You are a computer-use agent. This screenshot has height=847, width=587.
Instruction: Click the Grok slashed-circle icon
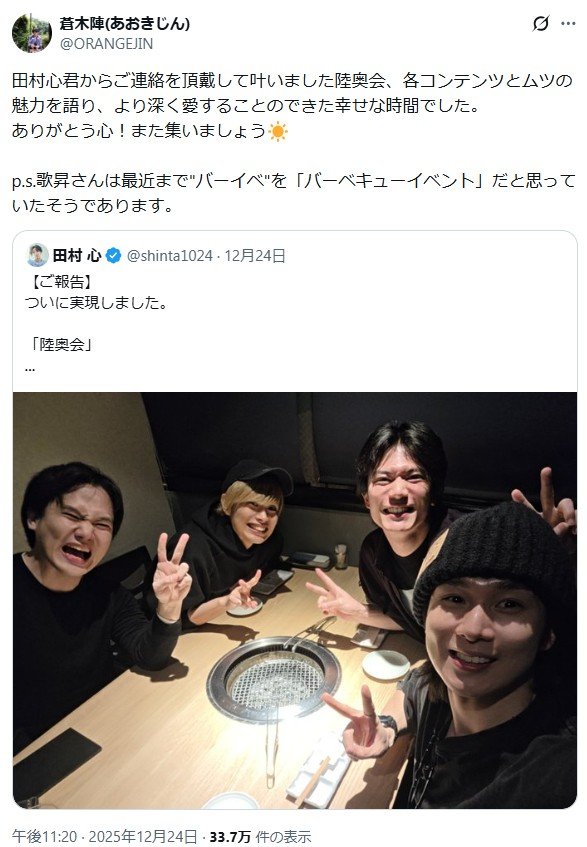541,24
